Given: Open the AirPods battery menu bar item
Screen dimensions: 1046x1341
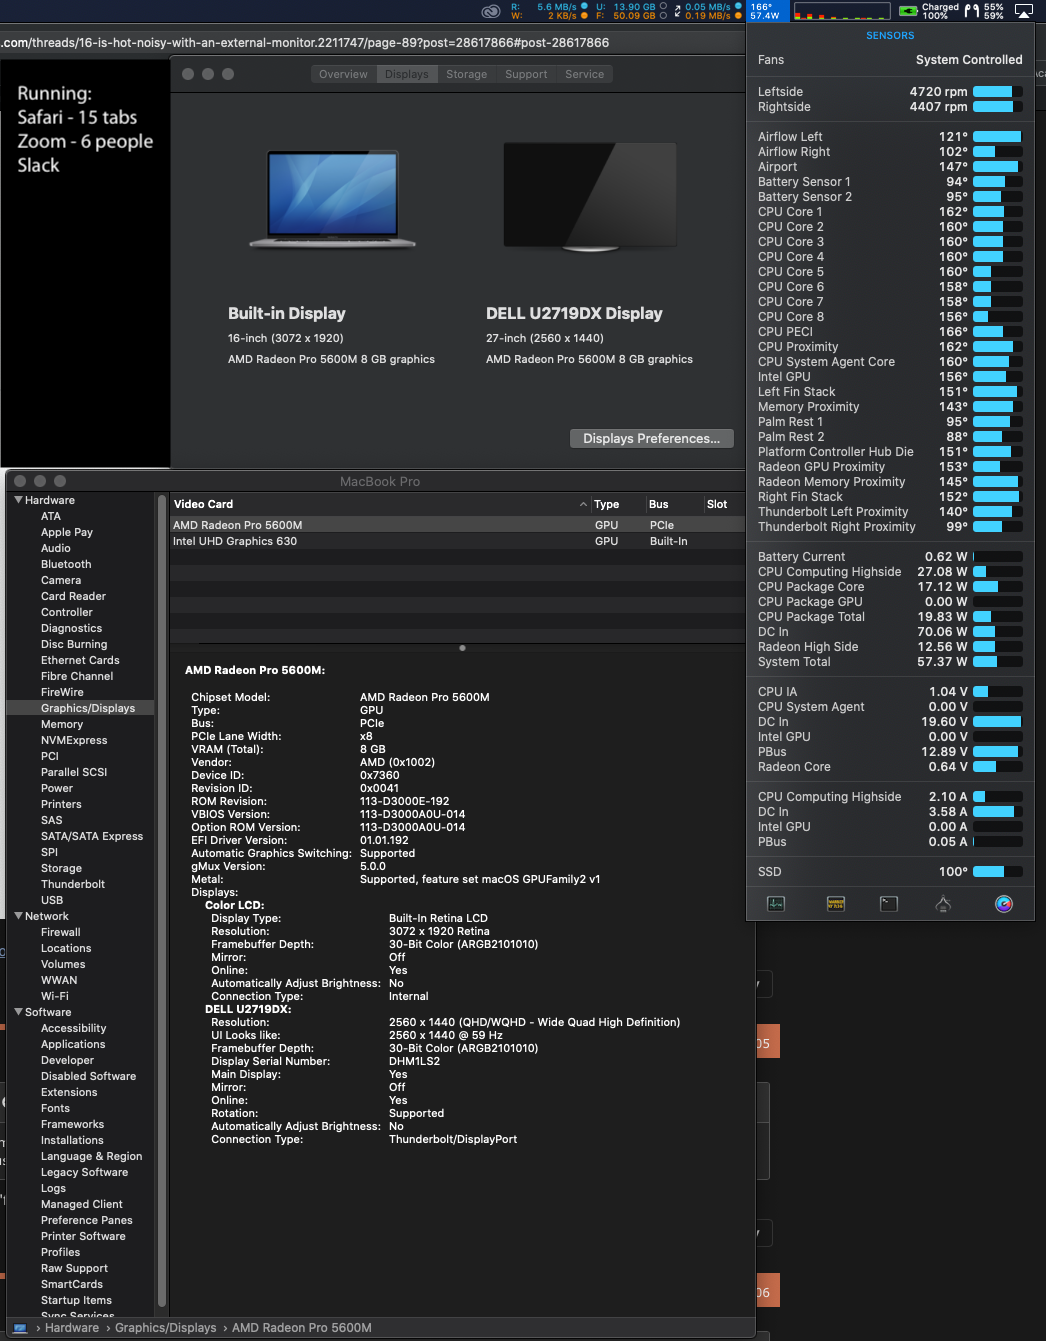Looking at the screenshot, I should [x=984, y=11].
